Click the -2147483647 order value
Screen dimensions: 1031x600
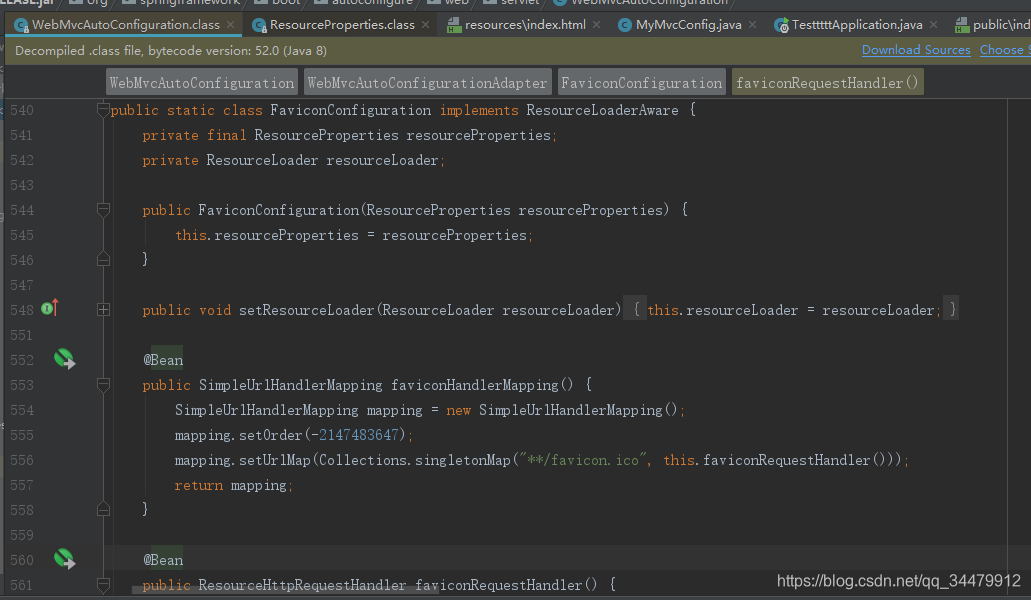pyautogui.click(x=355, y=435)
